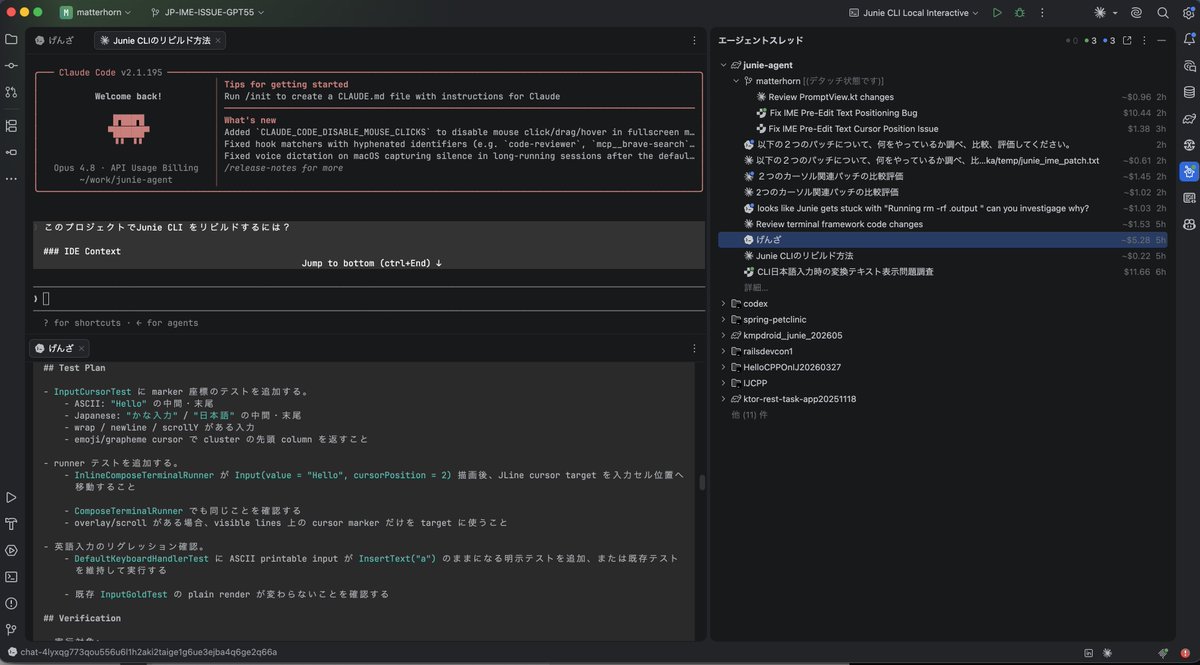This screenshot has width=1200, height=665.
Task: Expand the HelloCPPOnIJ20260327 node
Action: coord(723,367)
